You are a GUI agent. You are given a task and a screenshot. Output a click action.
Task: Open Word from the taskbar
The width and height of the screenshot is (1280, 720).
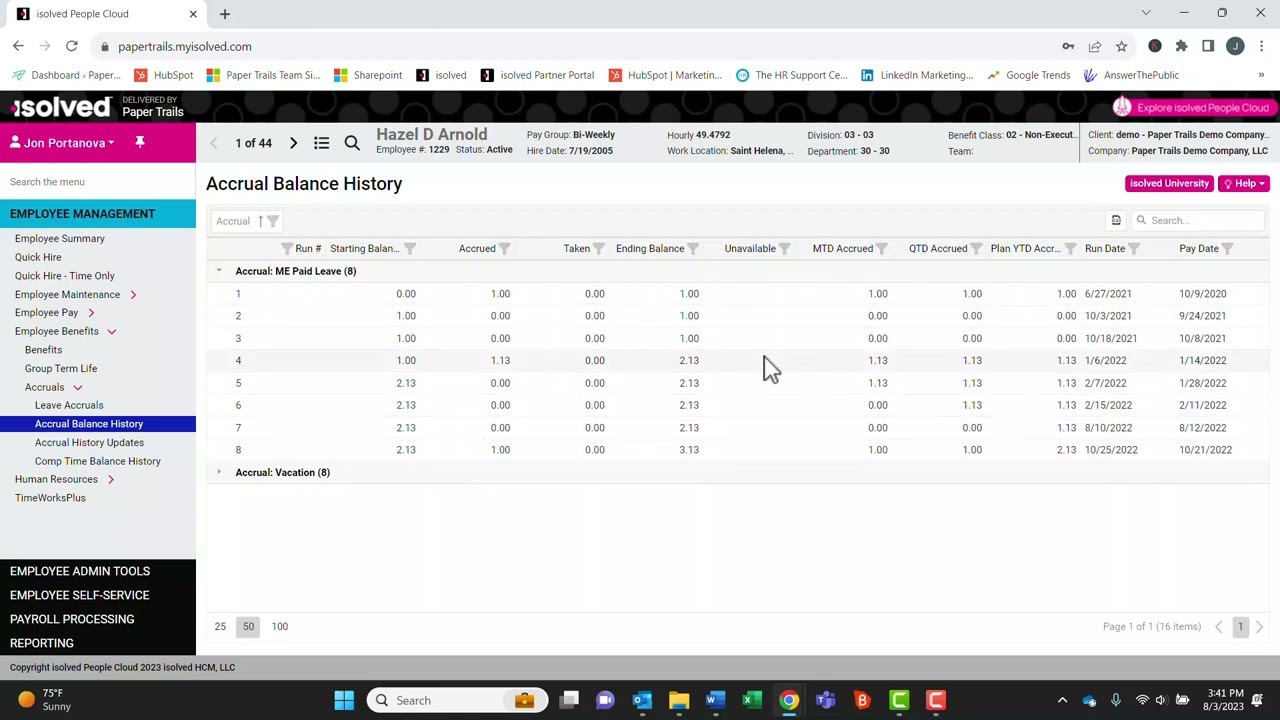point(715,700)
